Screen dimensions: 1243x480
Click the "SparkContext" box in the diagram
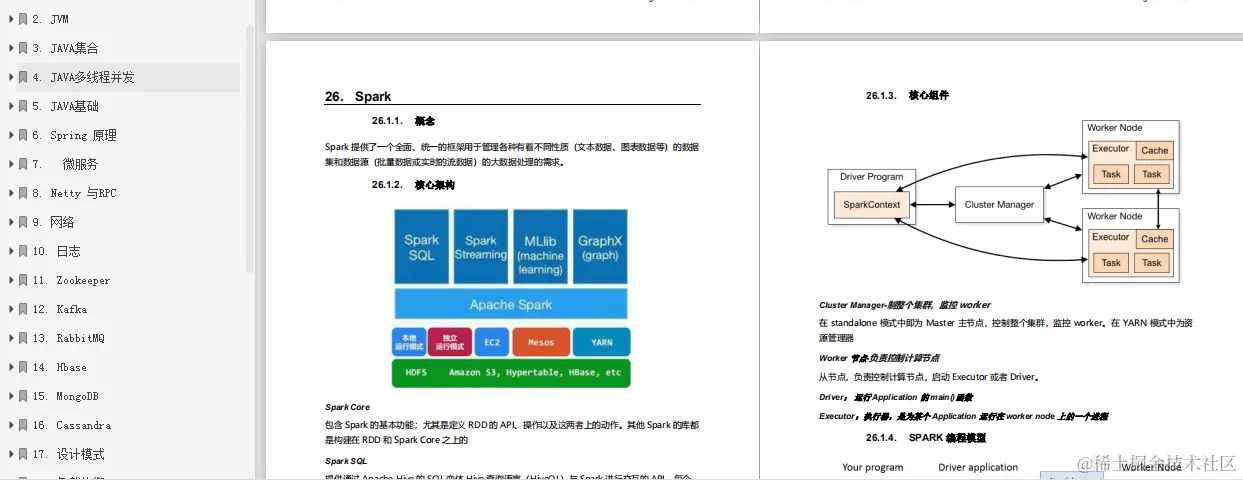(872, 204)
